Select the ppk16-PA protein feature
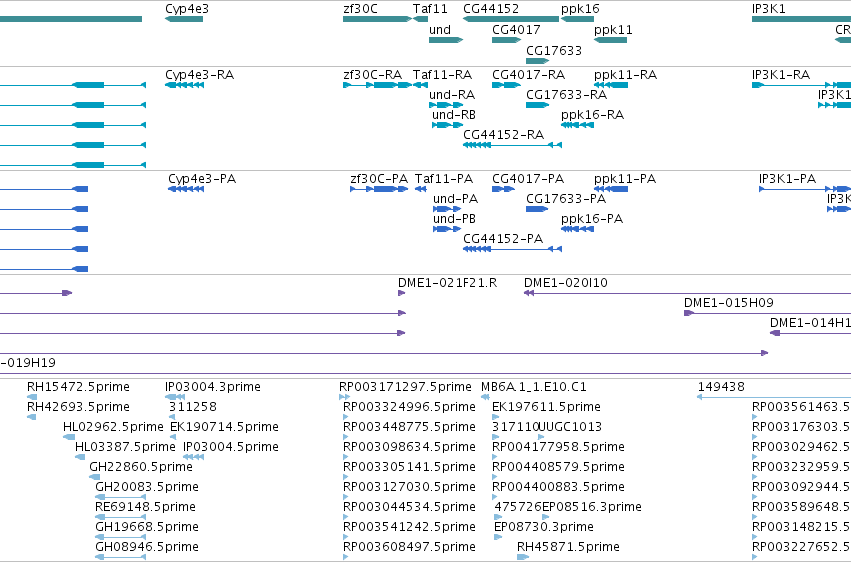The height and width of the screenshot is (562, 851). click(x=577, y=229)
